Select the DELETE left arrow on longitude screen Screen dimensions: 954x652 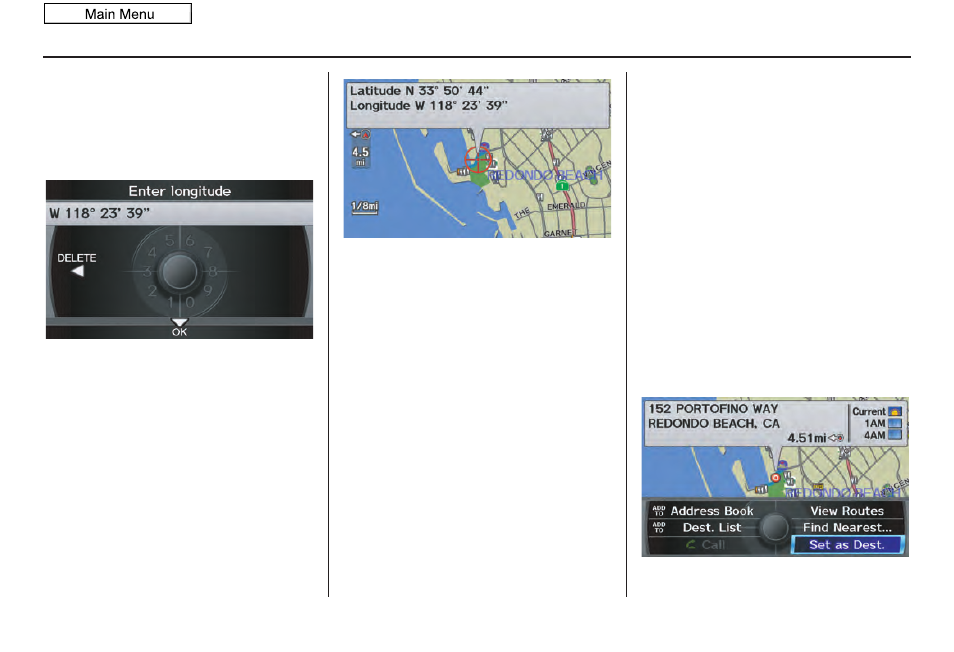click(x=77, y=271)
